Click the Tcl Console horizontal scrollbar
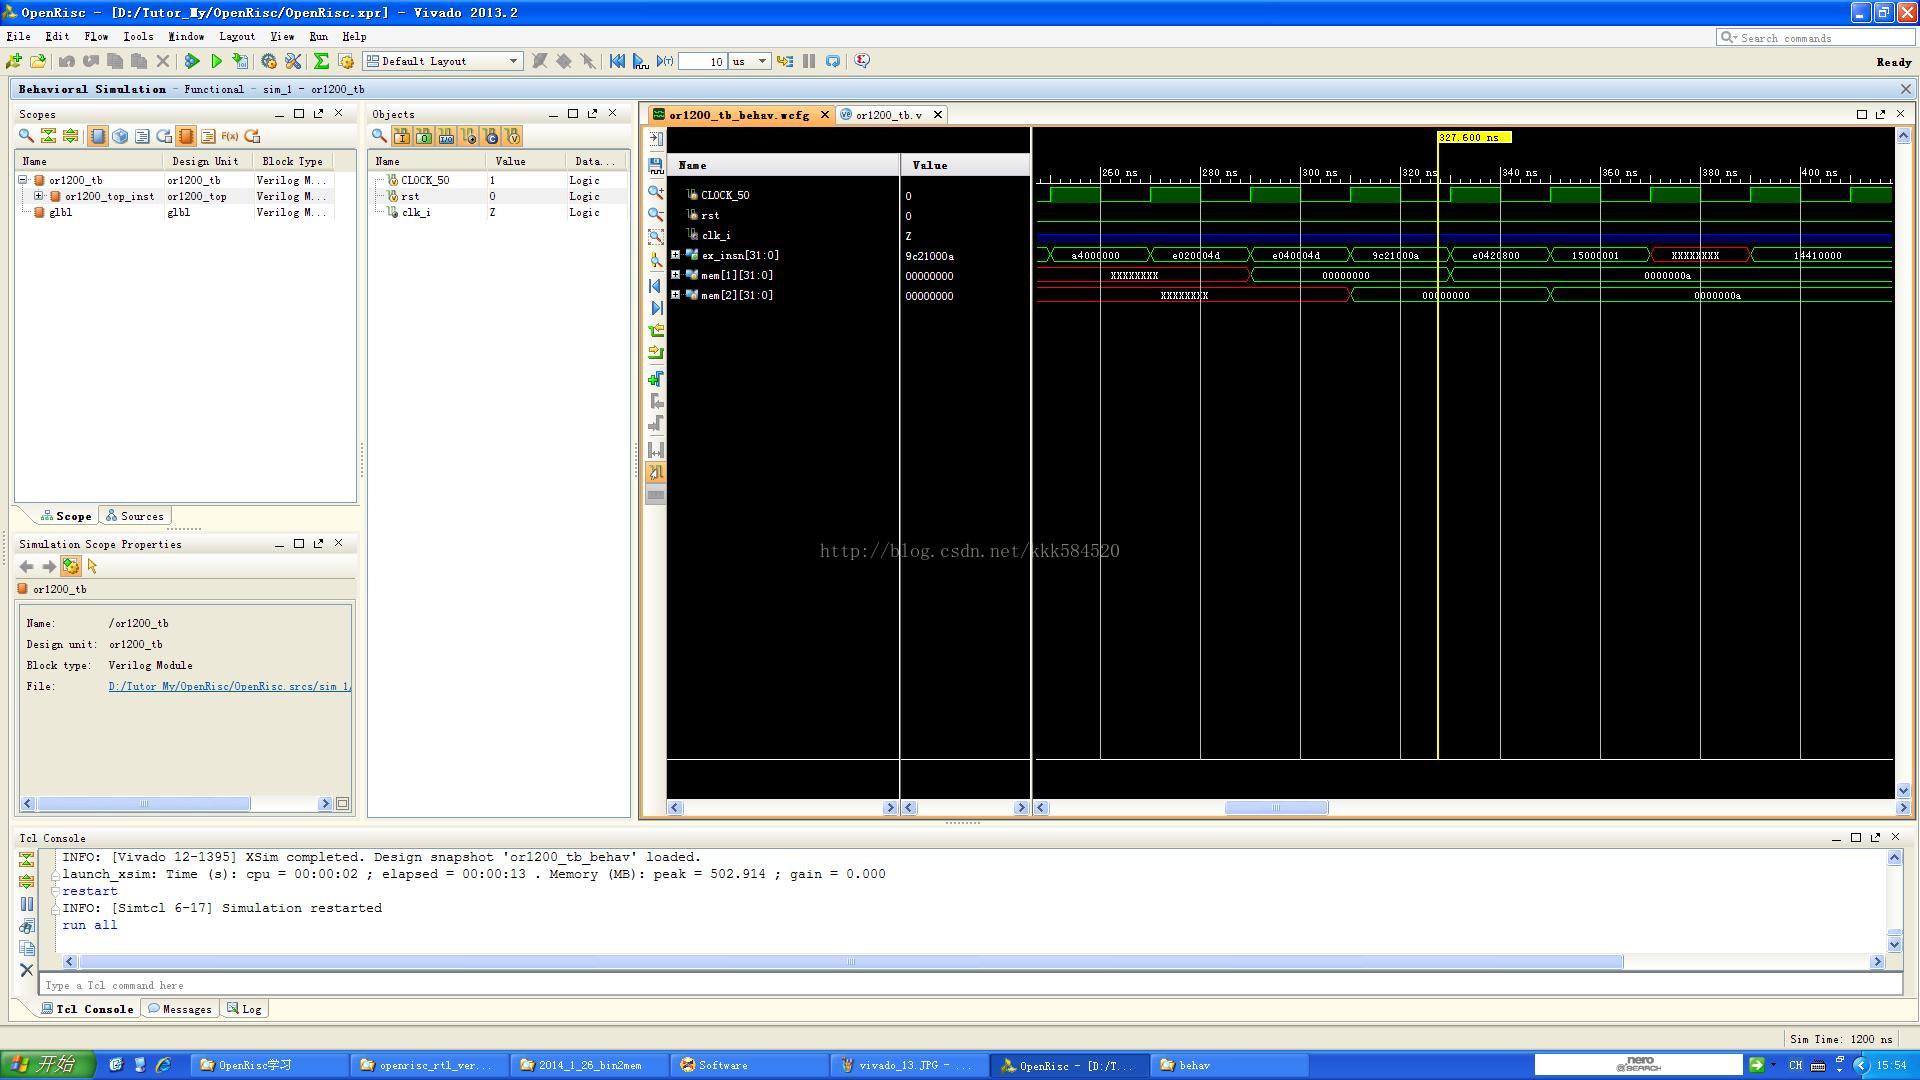This screenshot has height=1080, width=1920. 850,962
